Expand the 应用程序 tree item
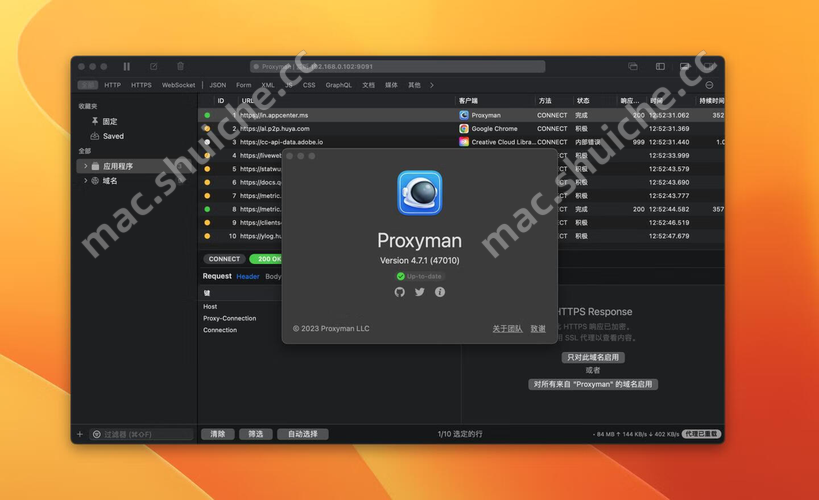The height and width of the screenshot is (500, 819). tap(85, 166)
